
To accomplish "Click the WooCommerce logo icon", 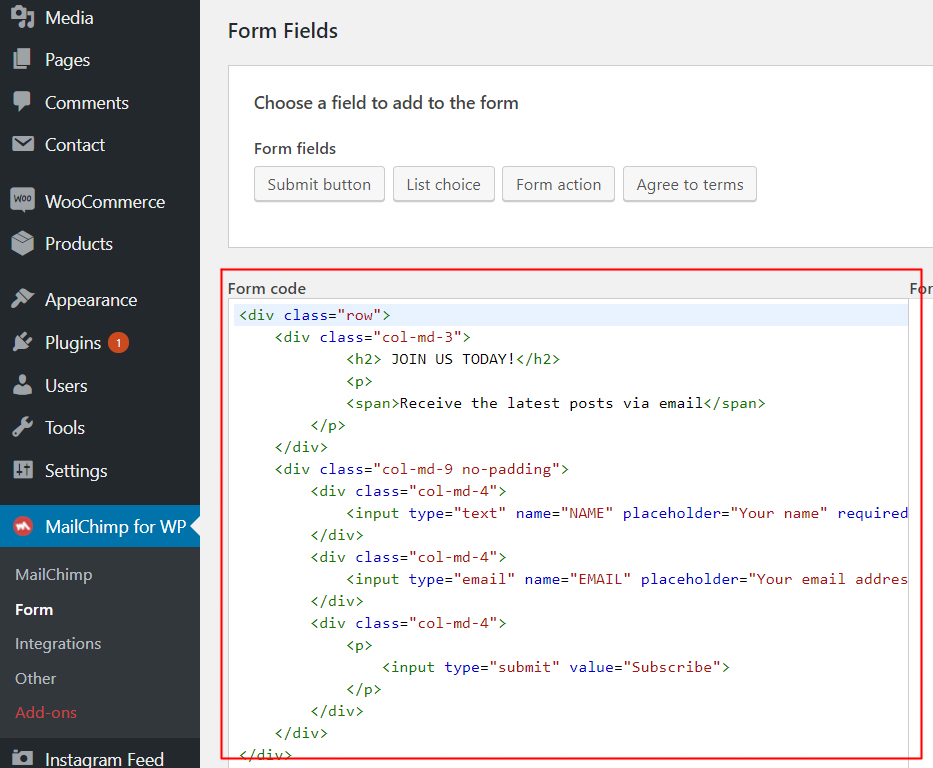I will pyautogui.click(x=22, y=201).
